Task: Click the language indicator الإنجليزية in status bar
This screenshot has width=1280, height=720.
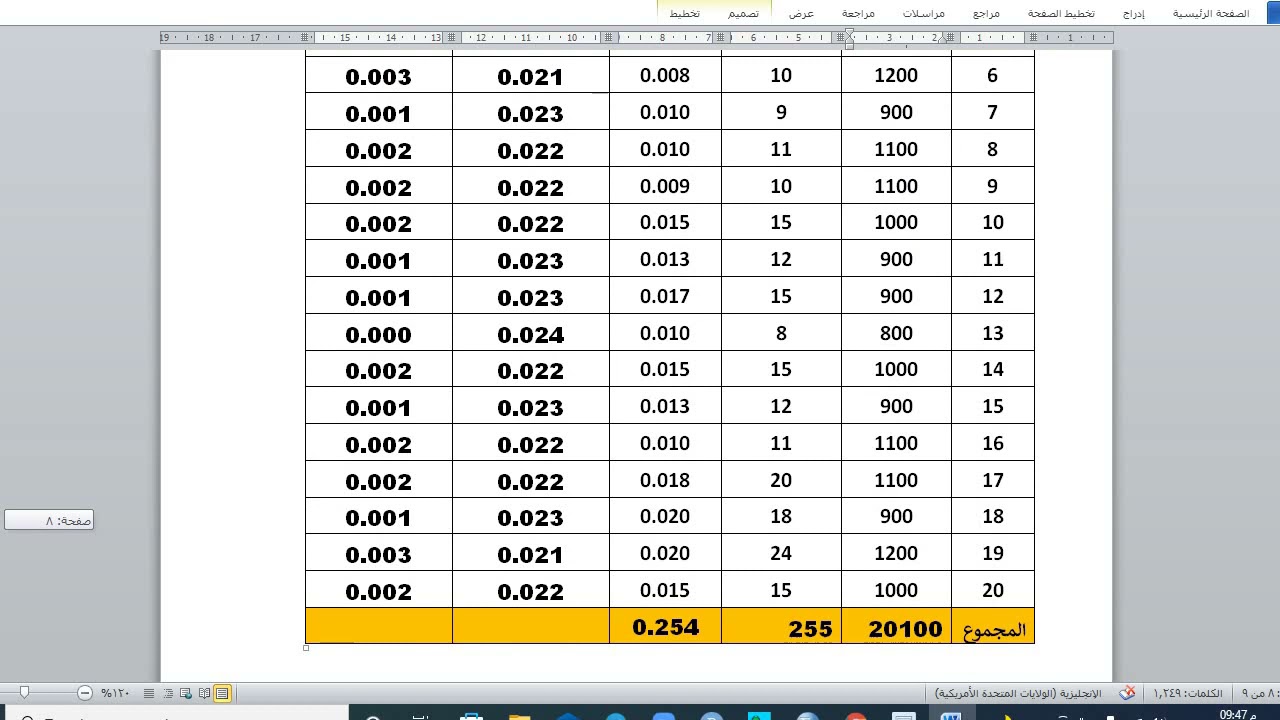Action: (x=1018, y=693)
